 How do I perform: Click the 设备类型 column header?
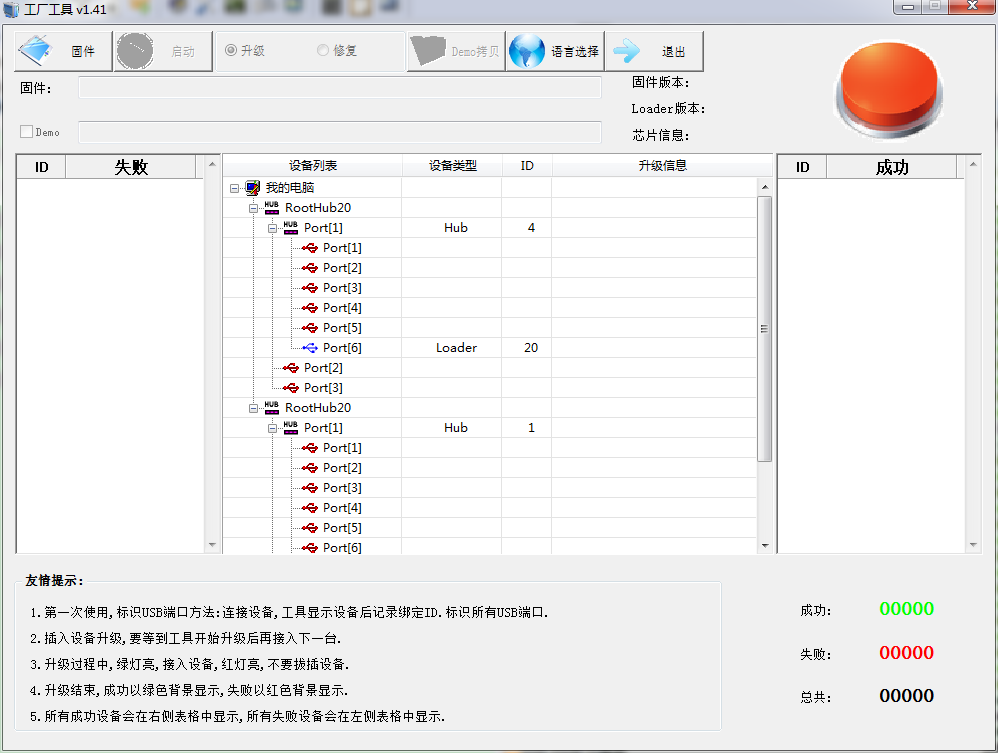[452, 165]
